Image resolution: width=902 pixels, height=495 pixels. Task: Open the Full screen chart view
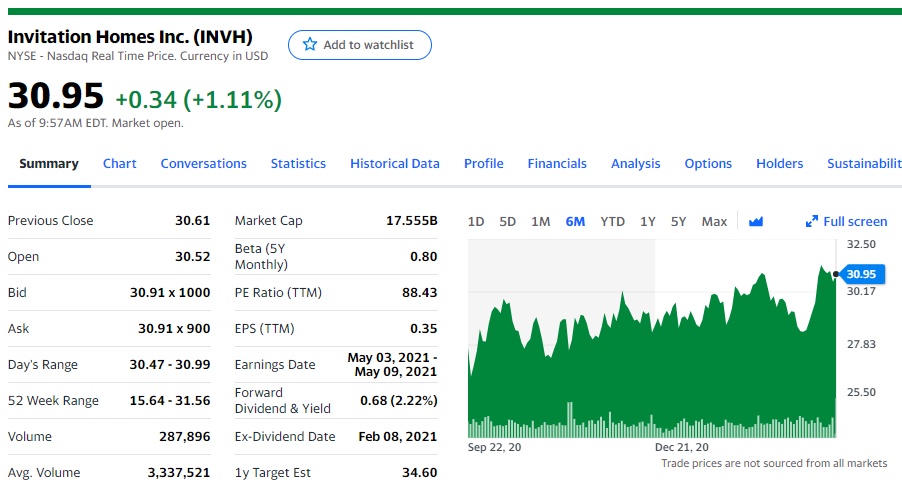847,222
